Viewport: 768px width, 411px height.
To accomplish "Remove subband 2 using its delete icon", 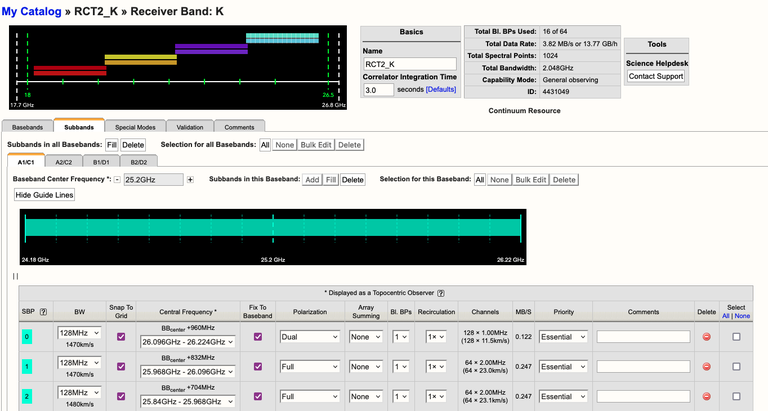I will coord(706,396).
